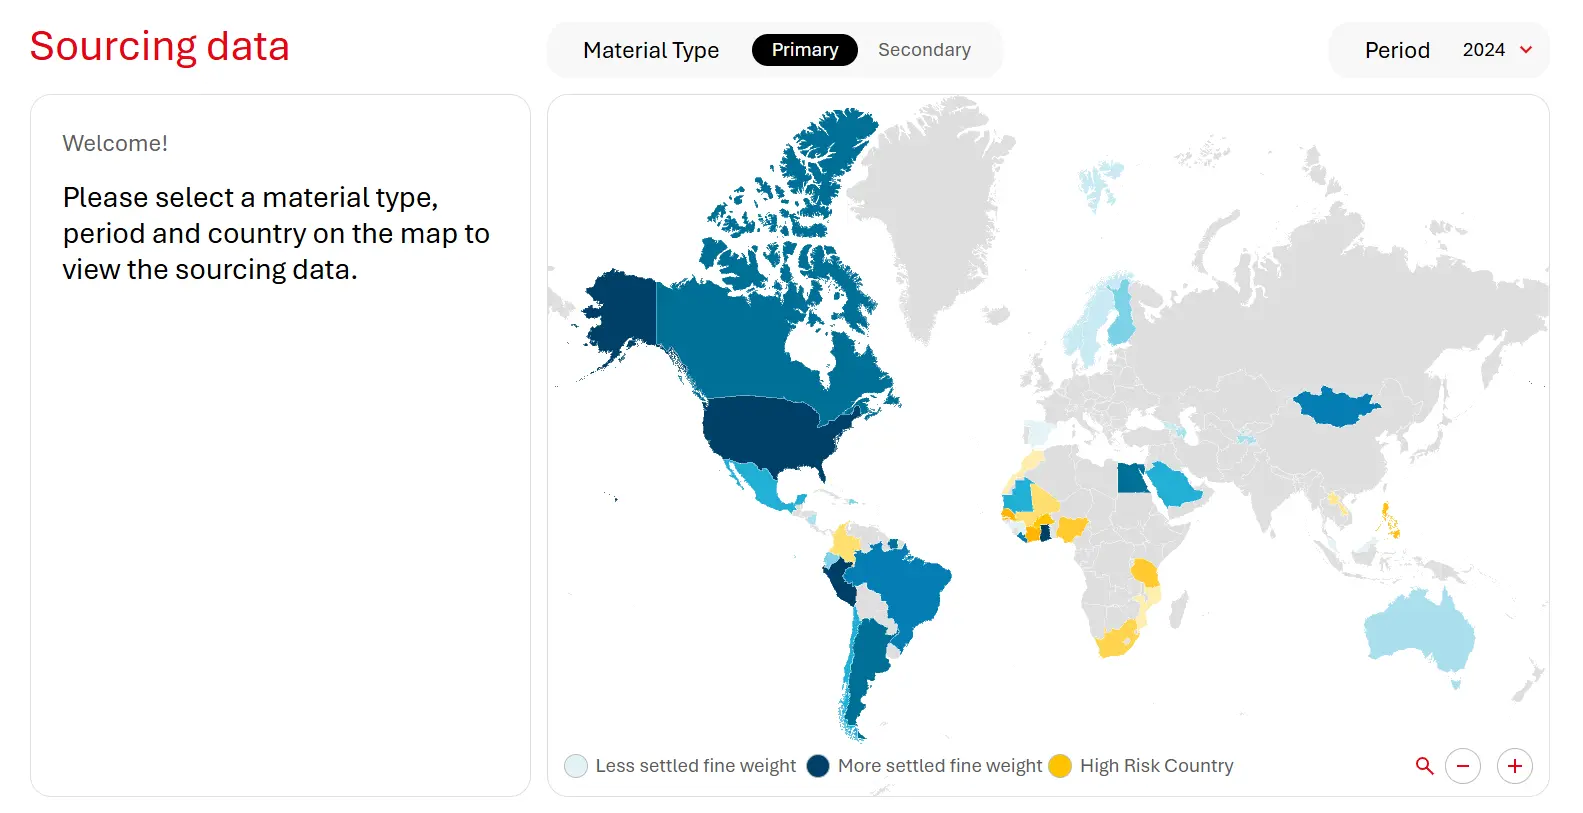Image resolution: width=1583 pixels, height=813 pixels.
Task: Zoom in the map with plus button
Action: coord(1514,766)
